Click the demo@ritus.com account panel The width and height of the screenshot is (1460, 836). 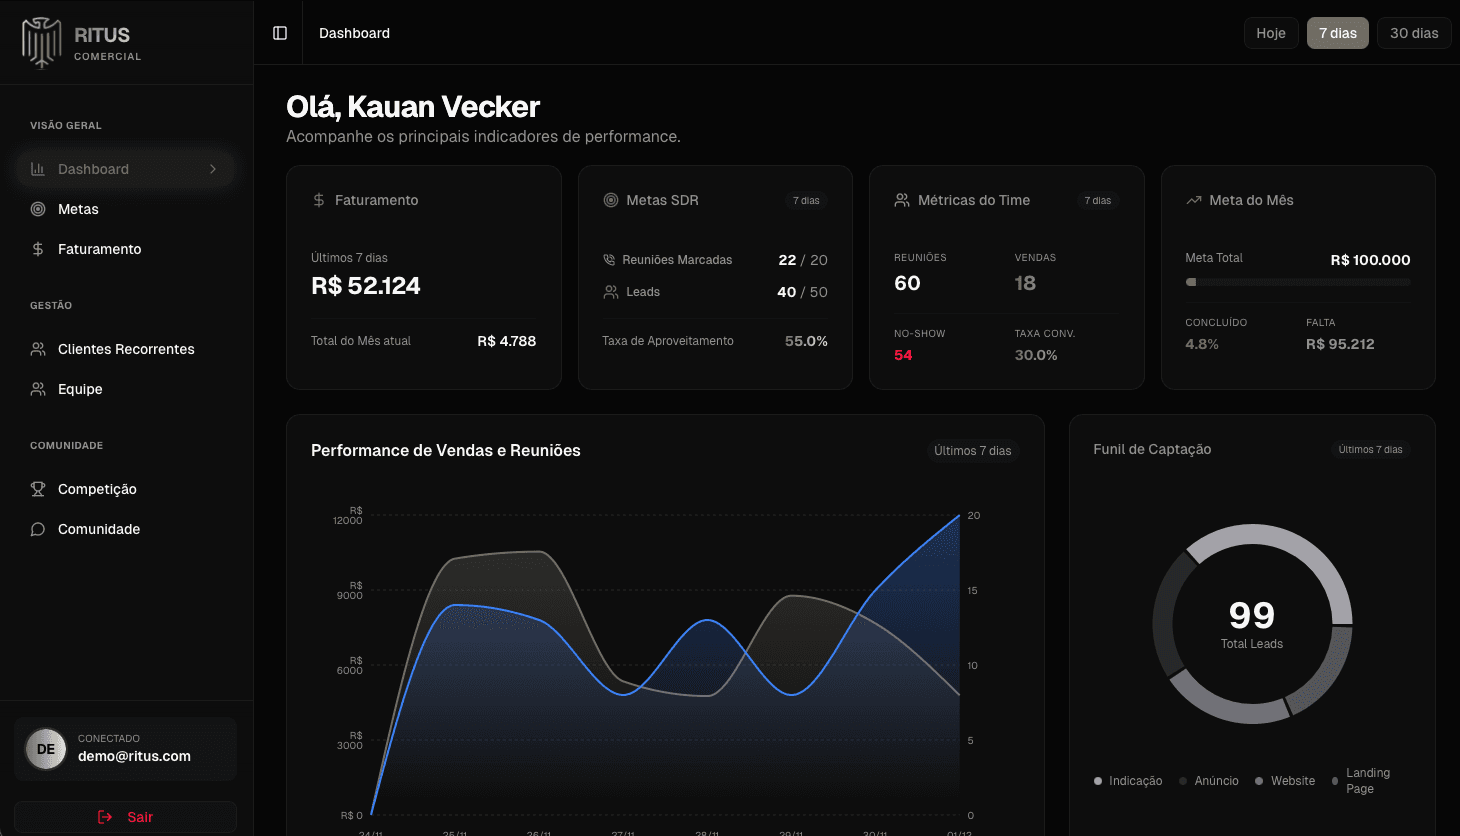[x=125, y=748]
